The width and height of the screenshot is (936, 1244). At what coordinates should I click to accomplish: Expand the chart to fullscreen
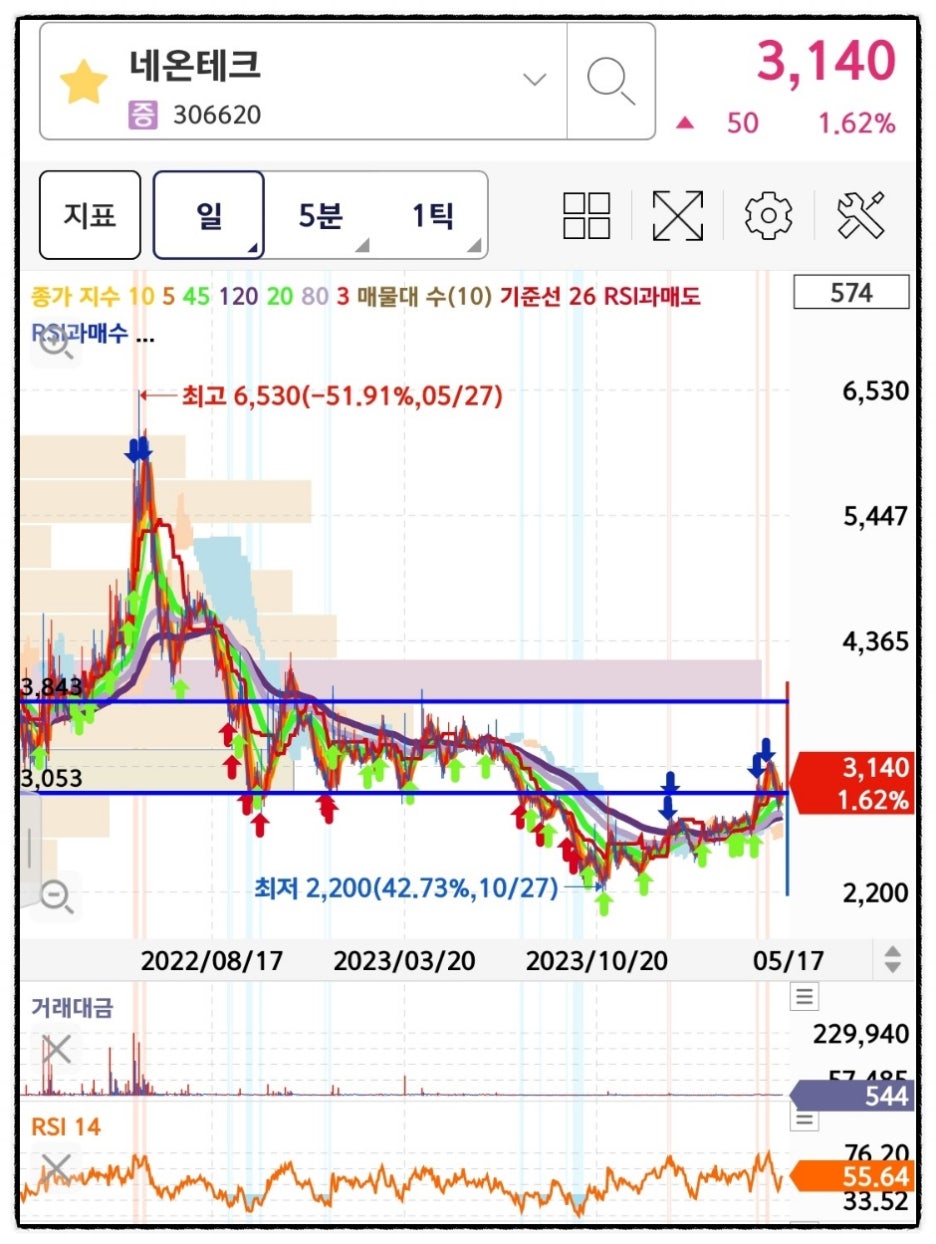pyautogui.click(x=677, y=215)
